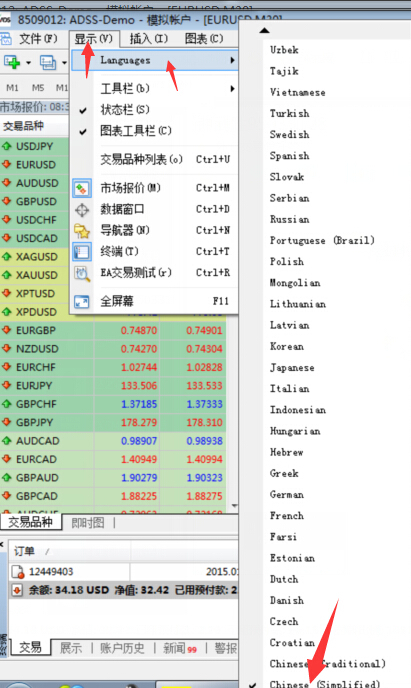This screenshot has width=411, height=688.
Task: Toggle the 图表工具栏 (C) checkmark
Action: (83, 131)
